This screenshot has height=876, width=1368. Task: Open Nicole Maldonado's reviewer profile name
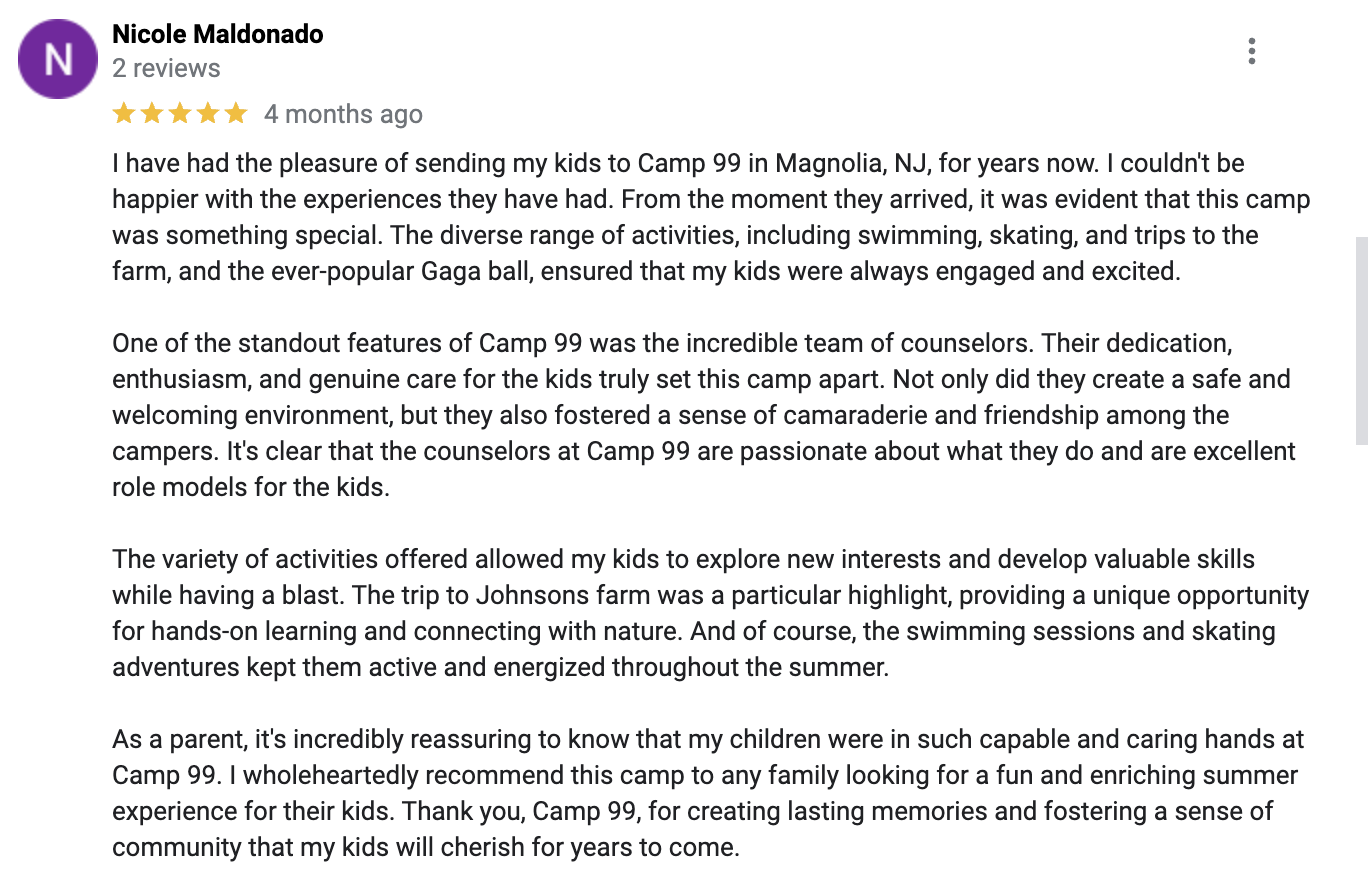218,34
